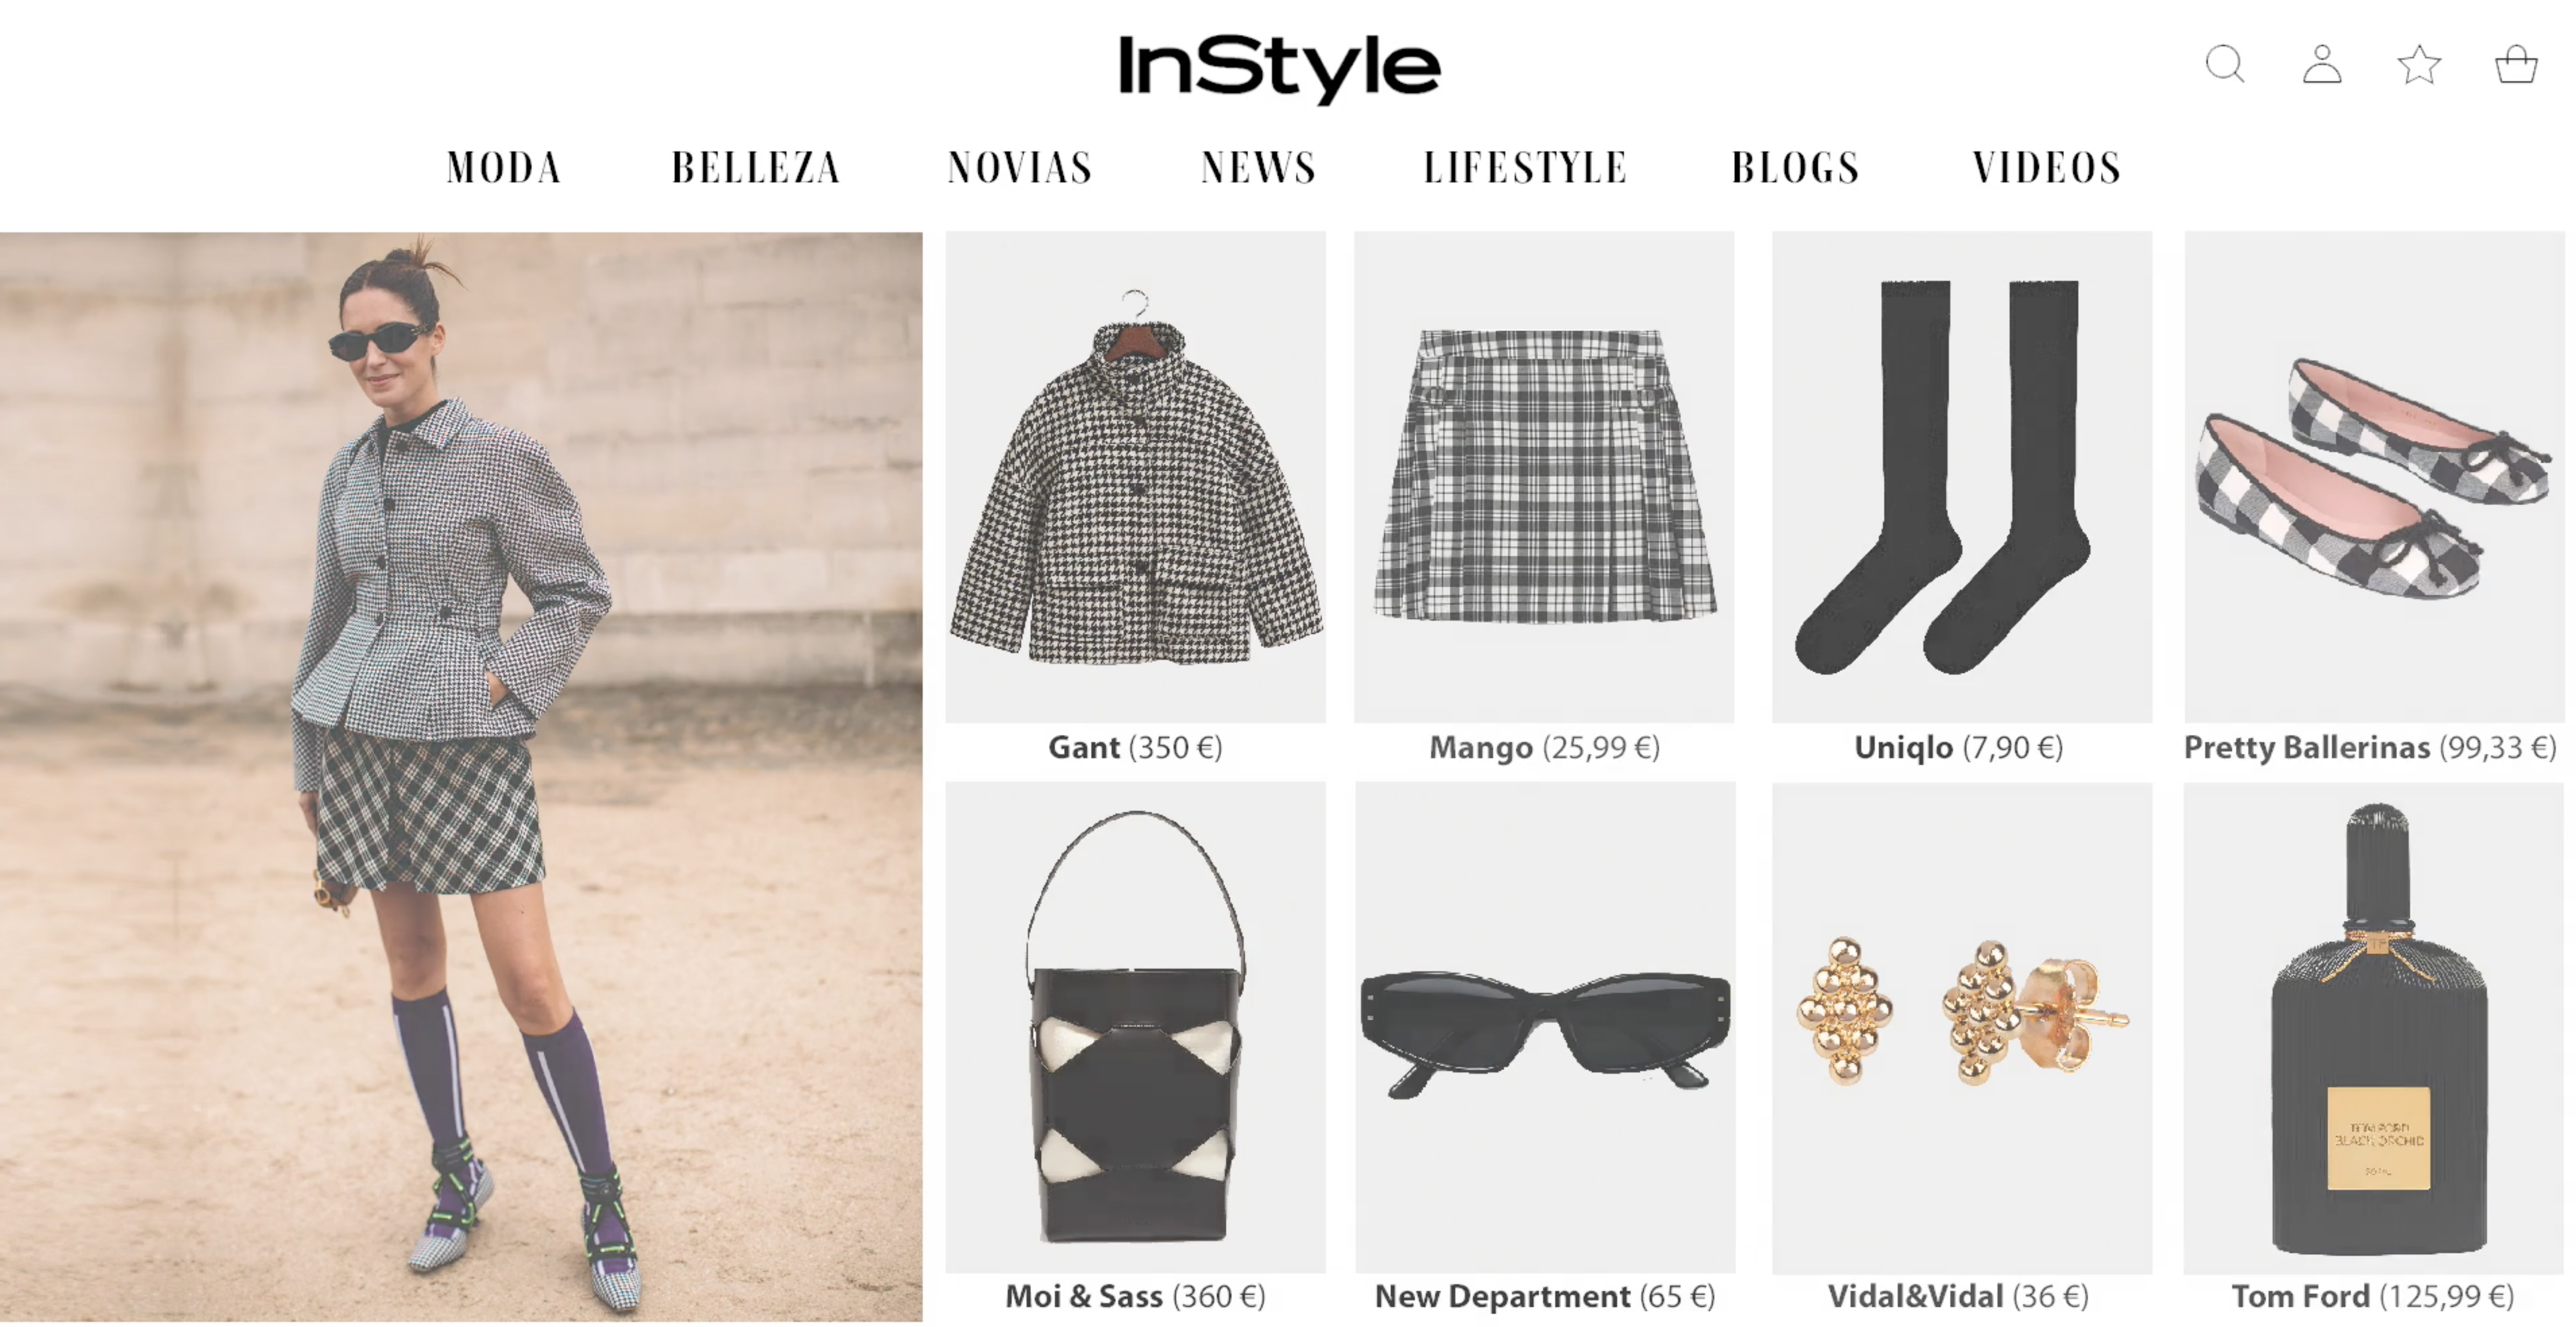Open the VIDEOS menu section
The width and height of the screenshot is (2576, 1327).
[x=2047, y=167]
